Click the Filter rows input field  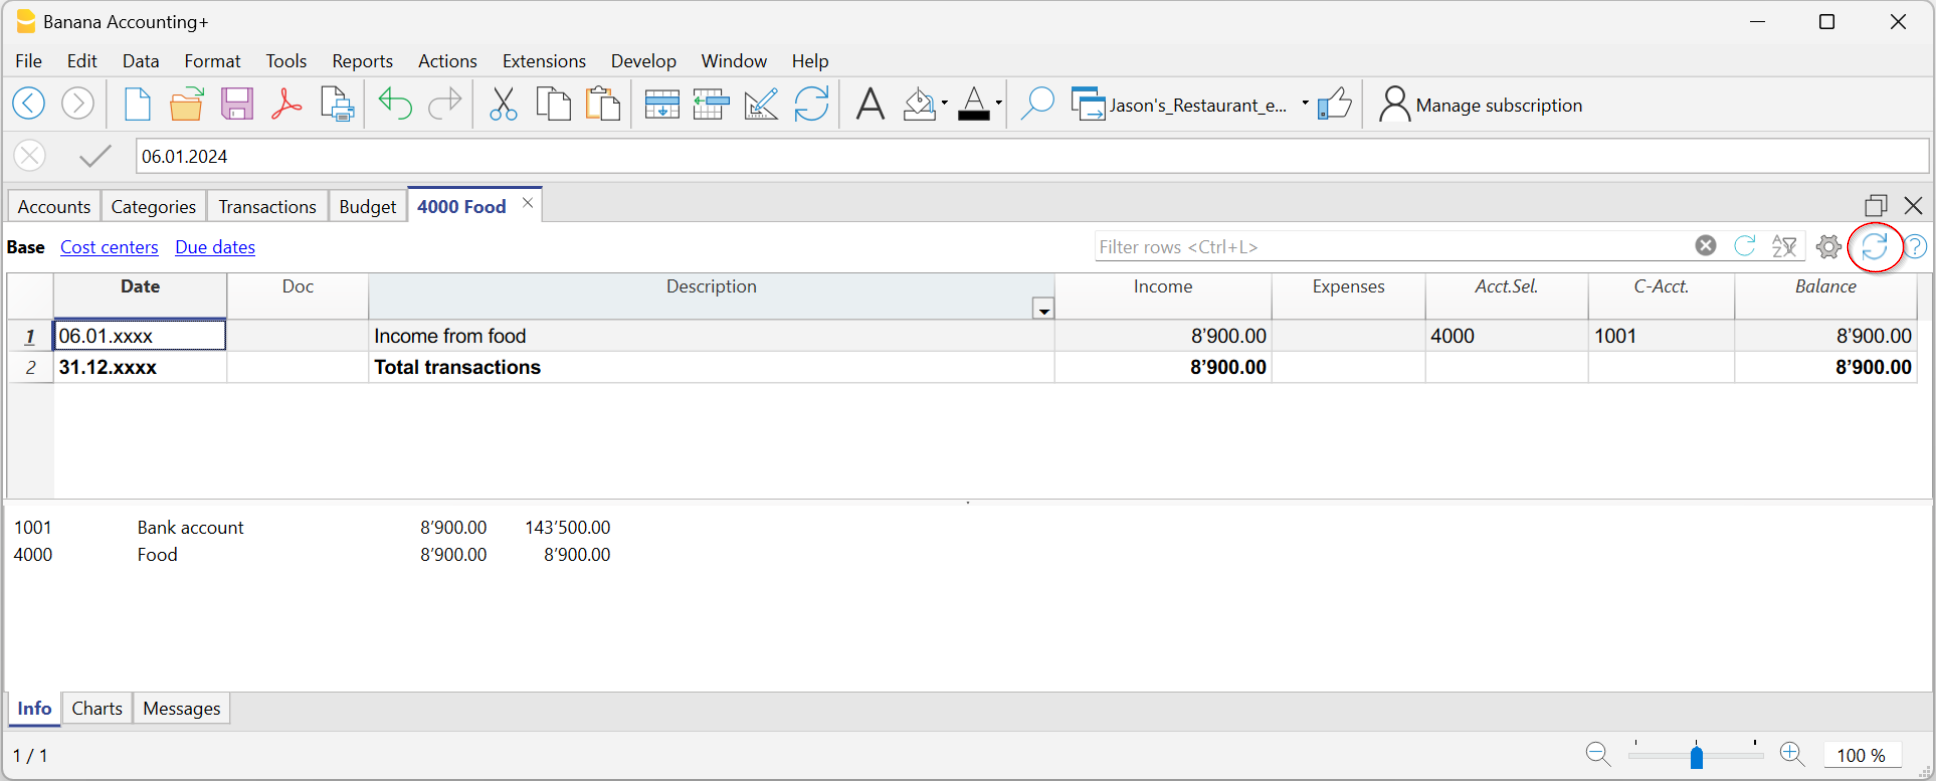(1390, 247)
